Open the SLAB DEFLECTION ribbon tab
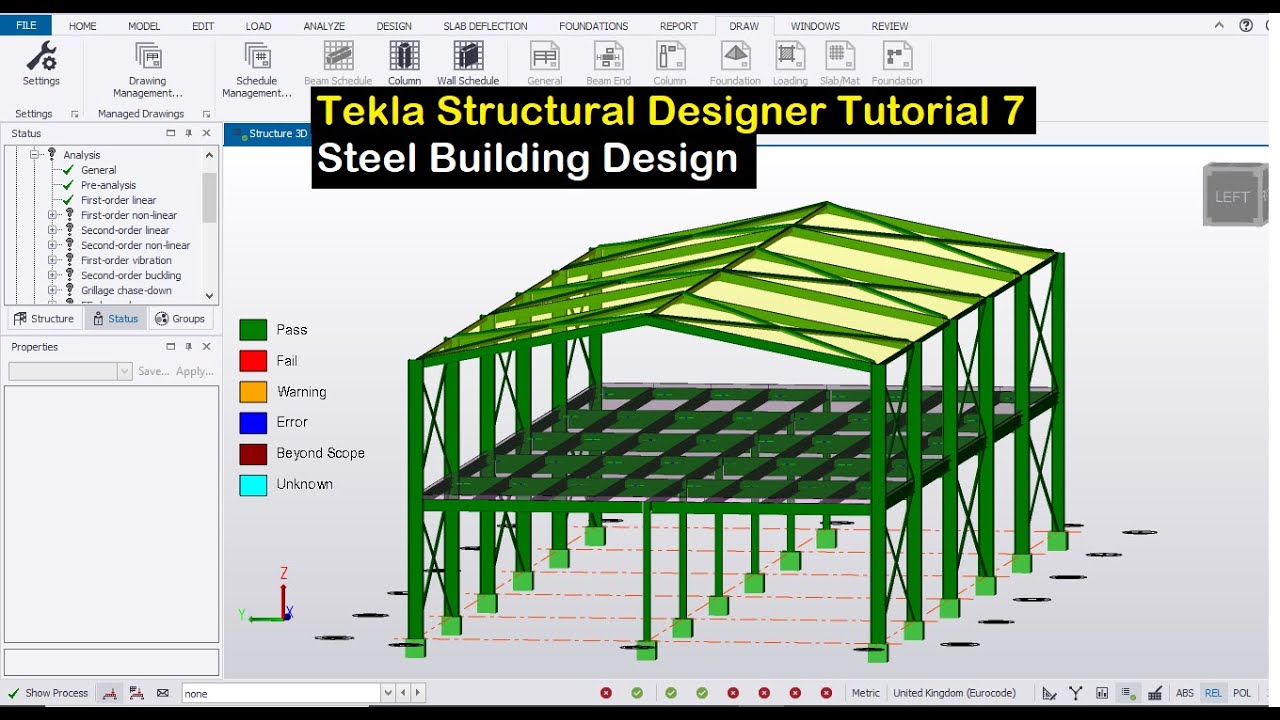The image size is (1280, 720). (484, 25)
